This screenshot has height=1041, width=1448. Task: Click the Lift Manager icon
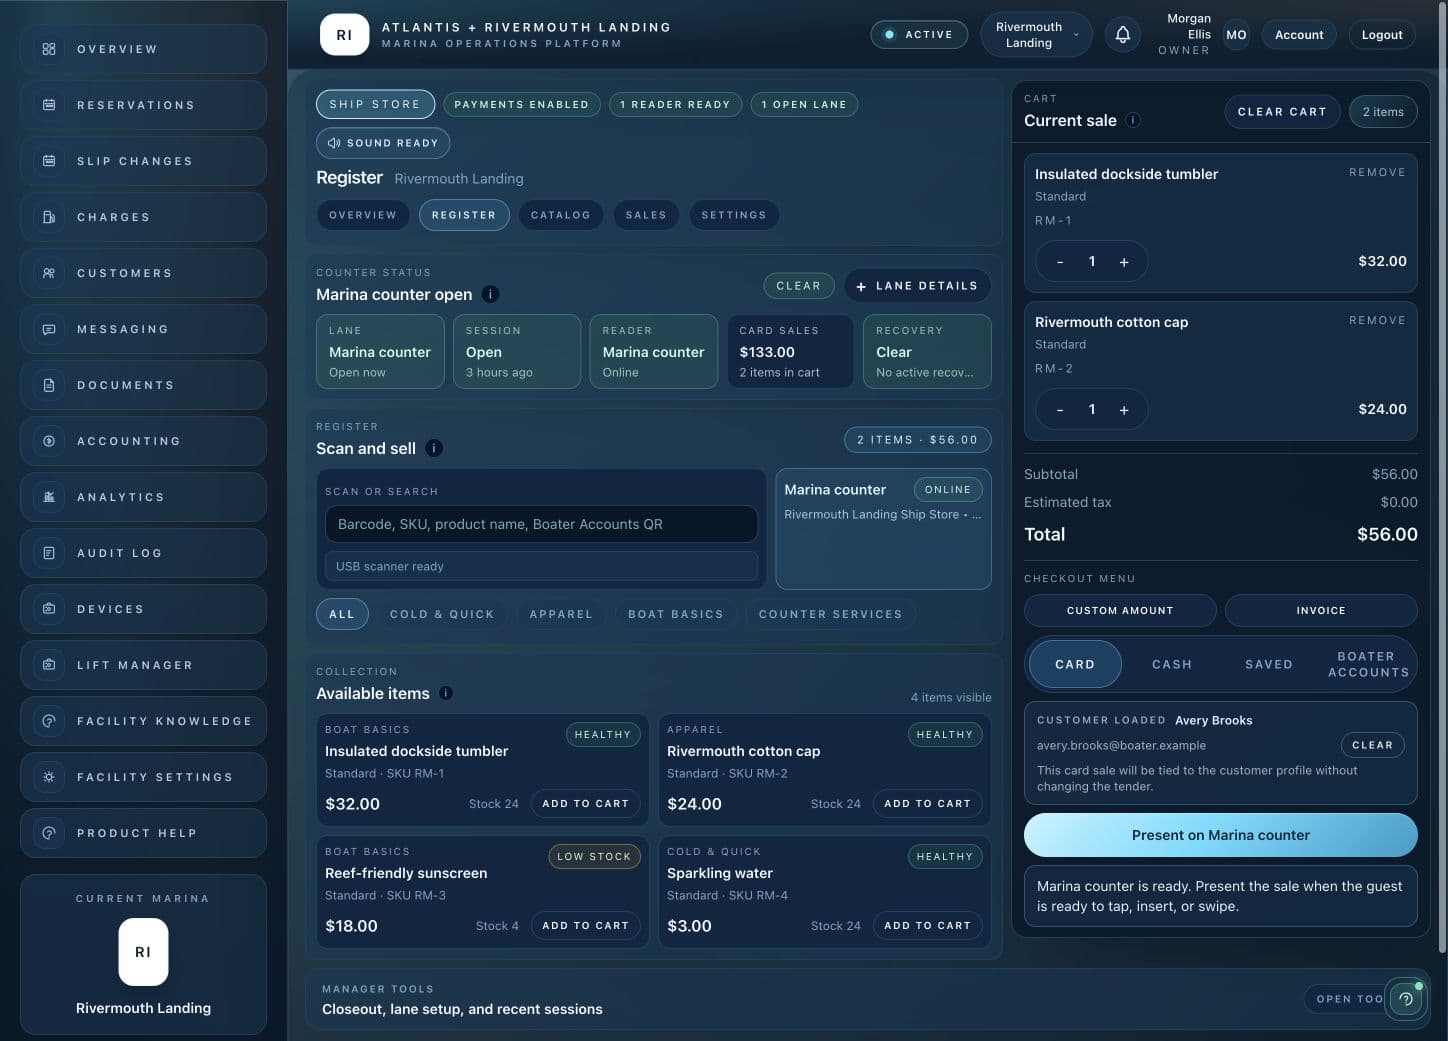pos(49,665)
